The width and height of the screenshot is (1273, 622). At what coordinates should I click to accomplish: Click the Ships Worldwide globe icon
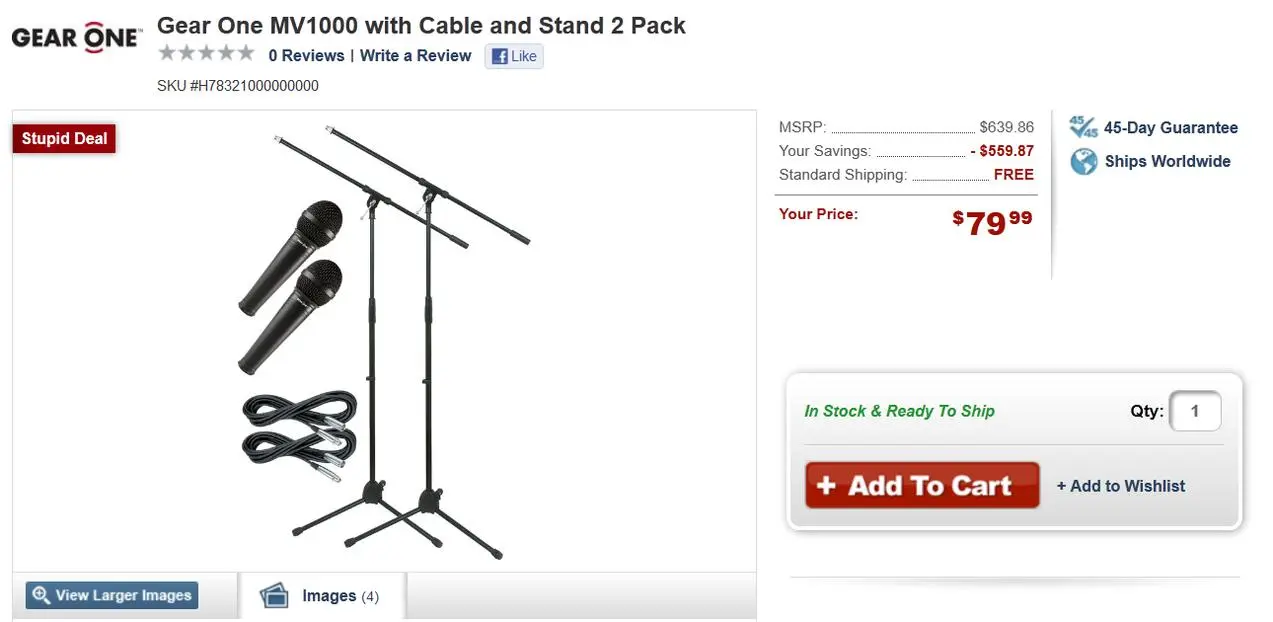(1083, 161)
